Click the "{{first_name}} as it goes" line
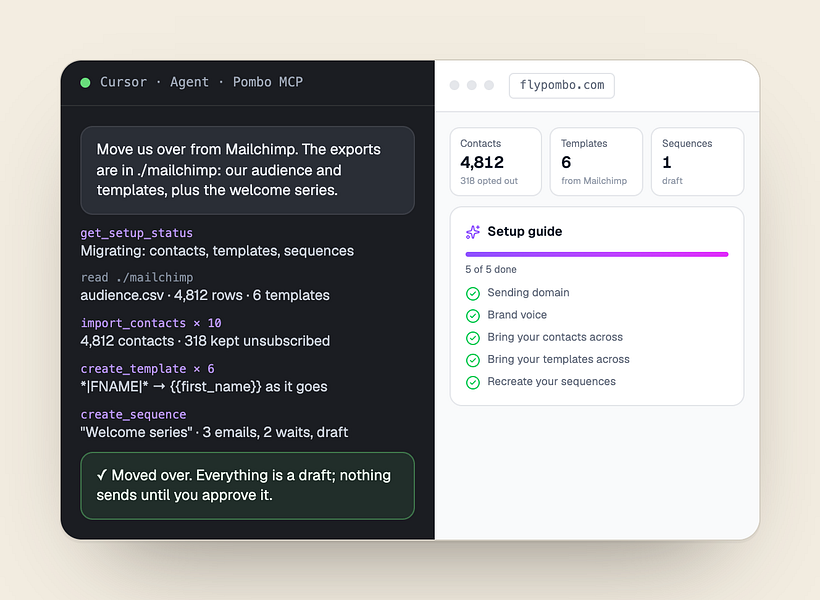This screenshot has height=600, width=820. (204, 387)
